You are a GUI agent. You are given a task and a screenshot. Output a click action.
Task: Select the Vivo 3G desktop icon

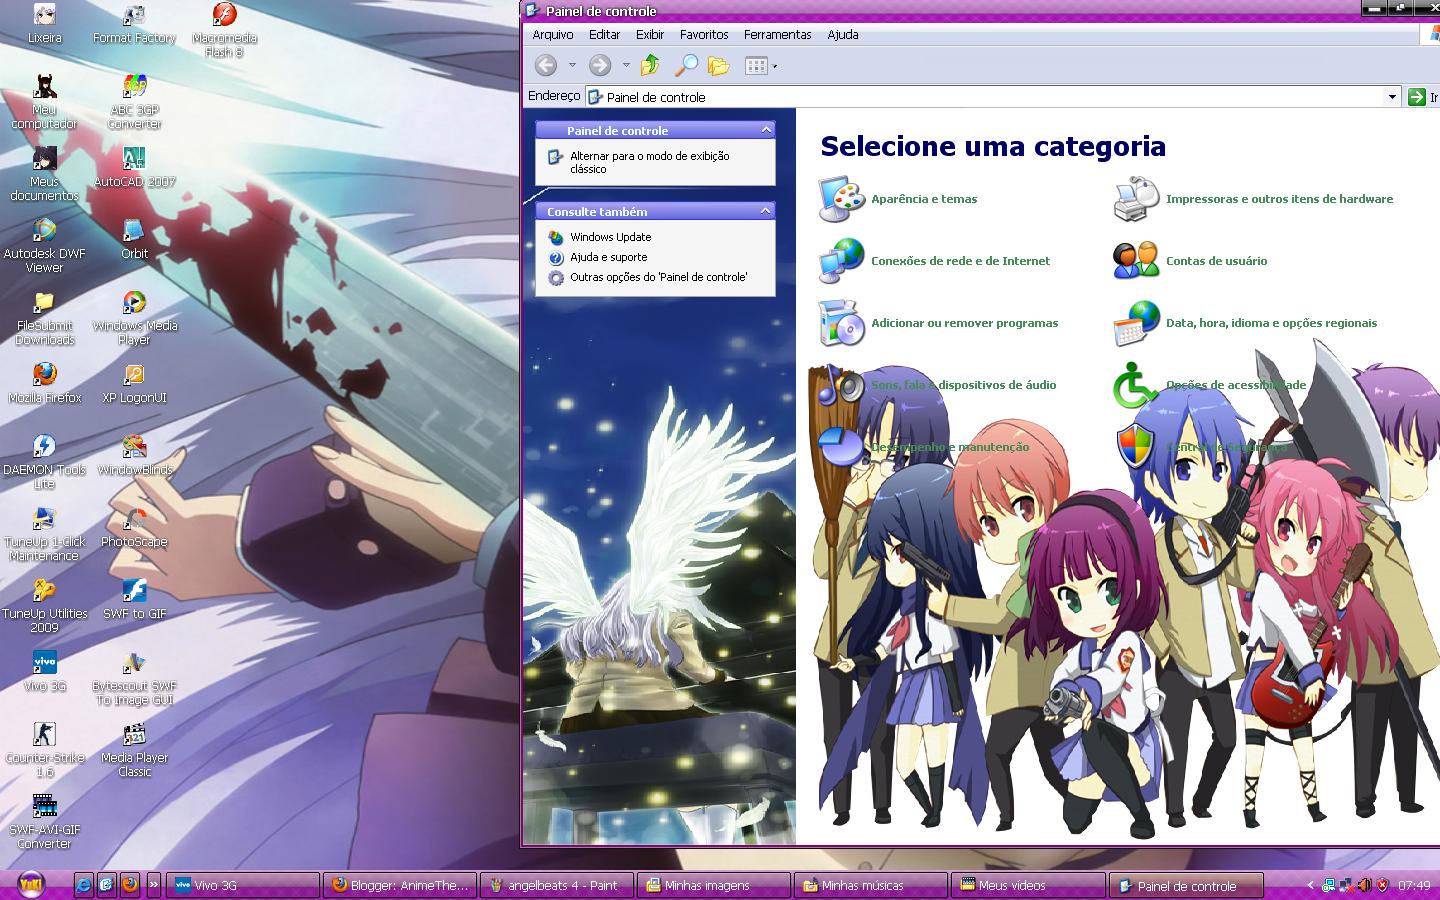pos(44,672)
